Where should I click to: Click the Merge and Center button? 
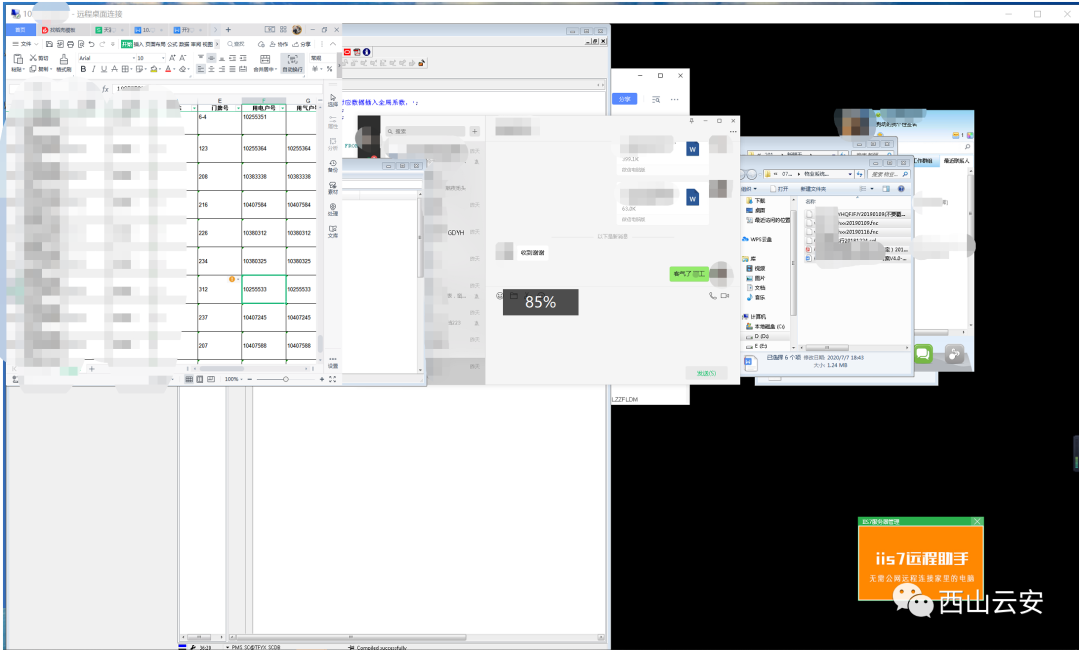point(264,63)
